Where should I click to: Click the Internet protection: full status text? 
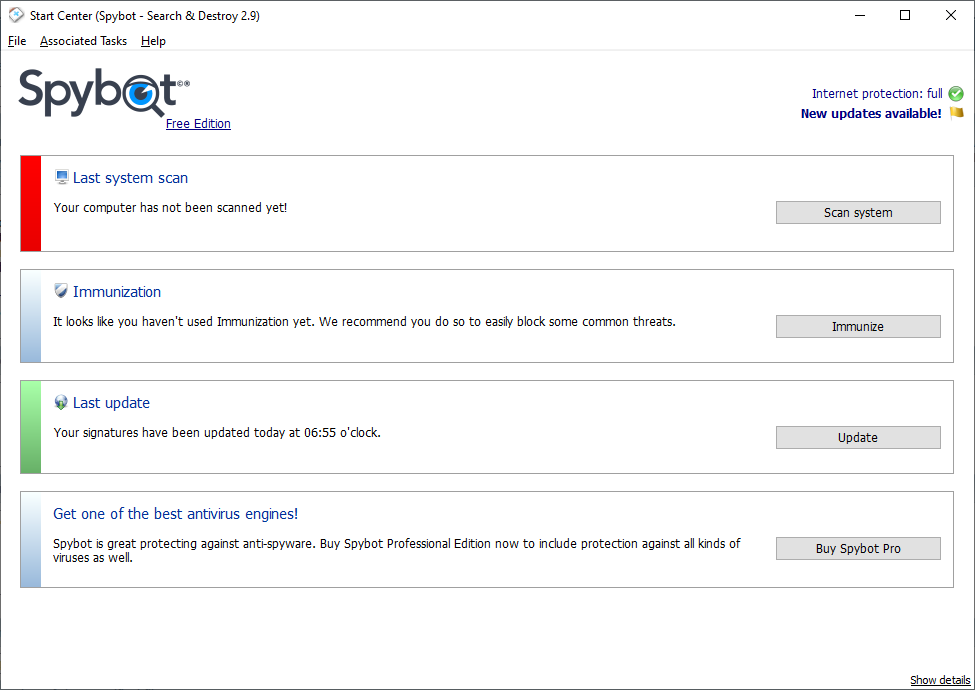[x=877, y=94]
